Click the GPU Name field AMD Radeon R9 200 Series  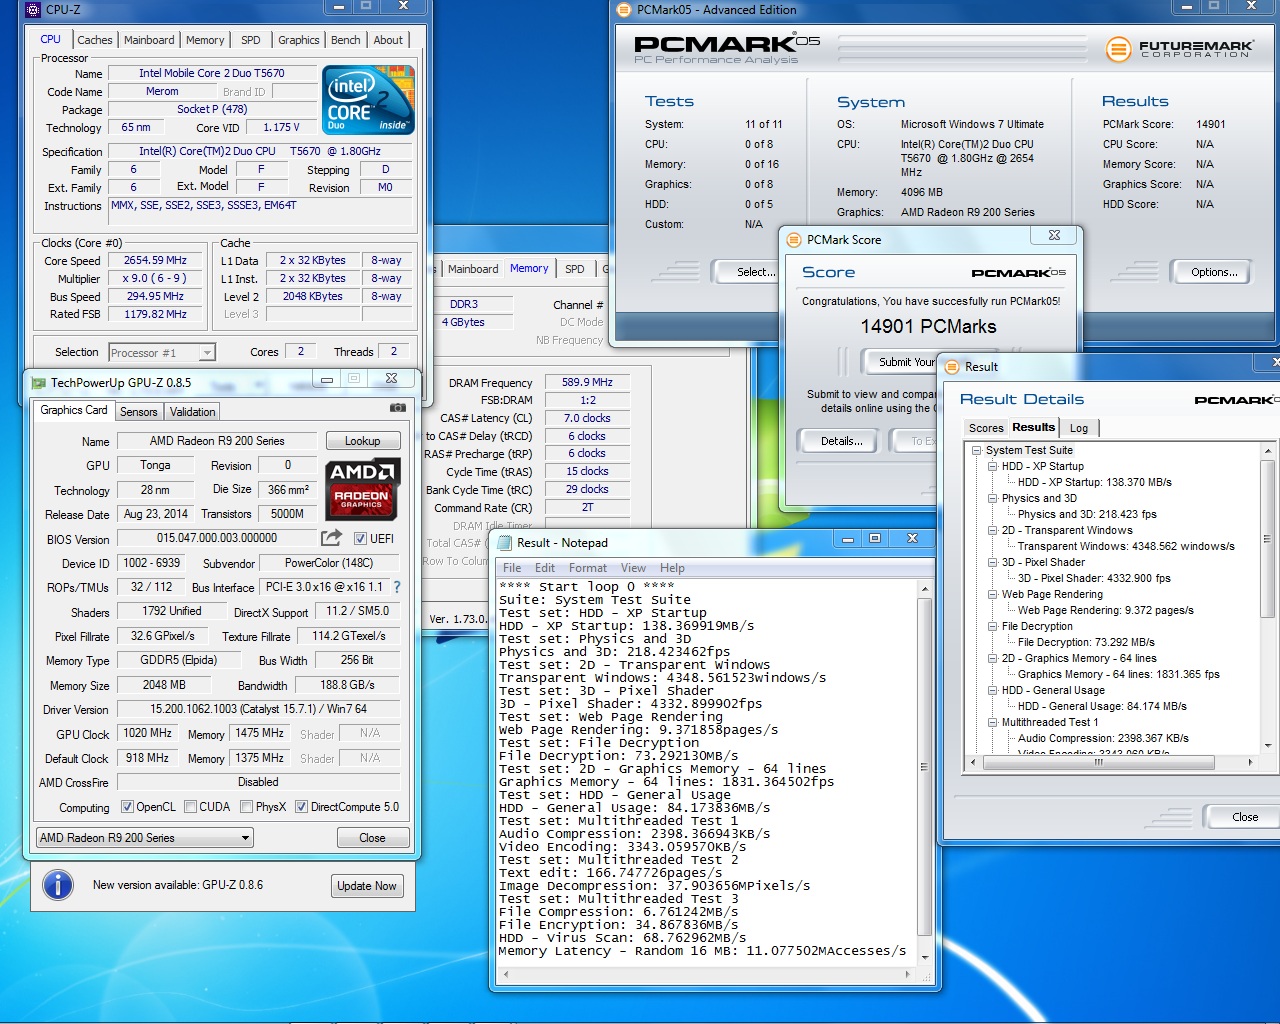(217, 441)
